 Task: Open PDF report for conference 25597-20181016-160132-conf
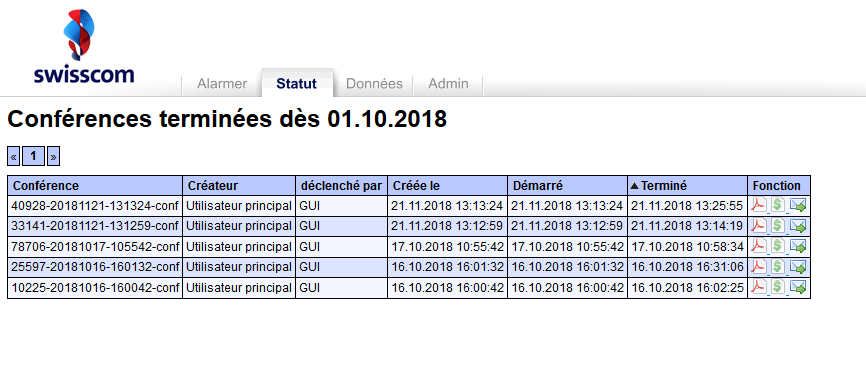point(759,267)
